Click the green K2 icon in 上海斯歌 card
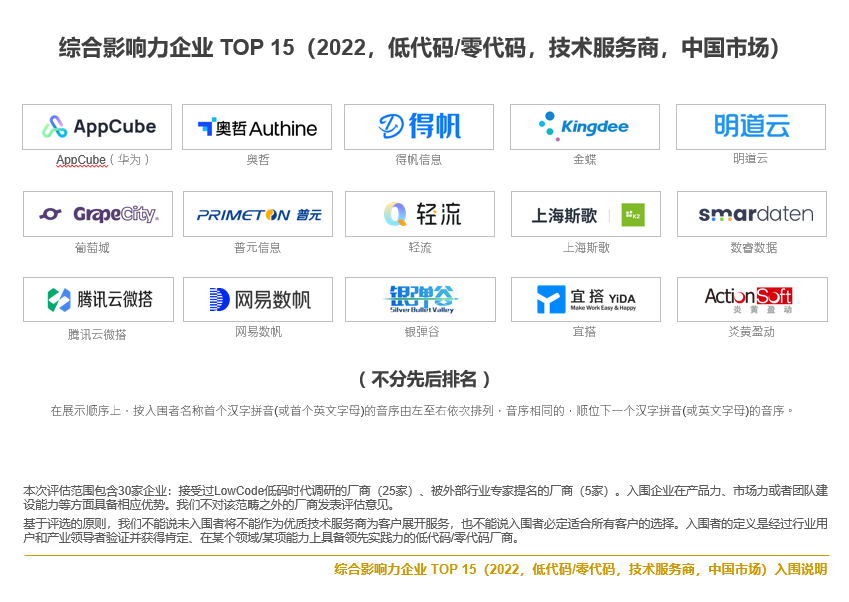The image size is (849, 602). (633, 215)
